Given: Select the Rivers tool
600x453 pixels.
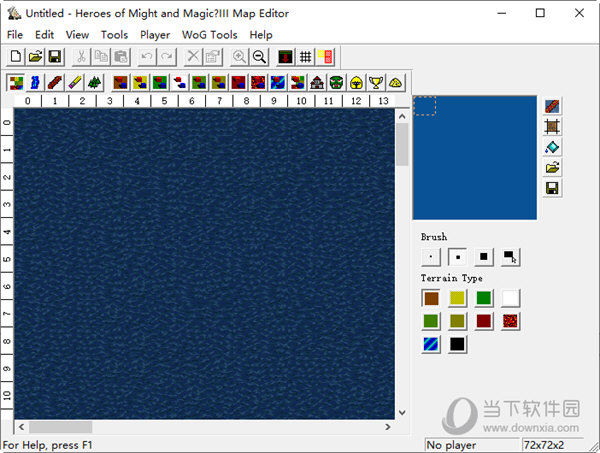Looking at the screenshot, I should (x=35, y=82).
